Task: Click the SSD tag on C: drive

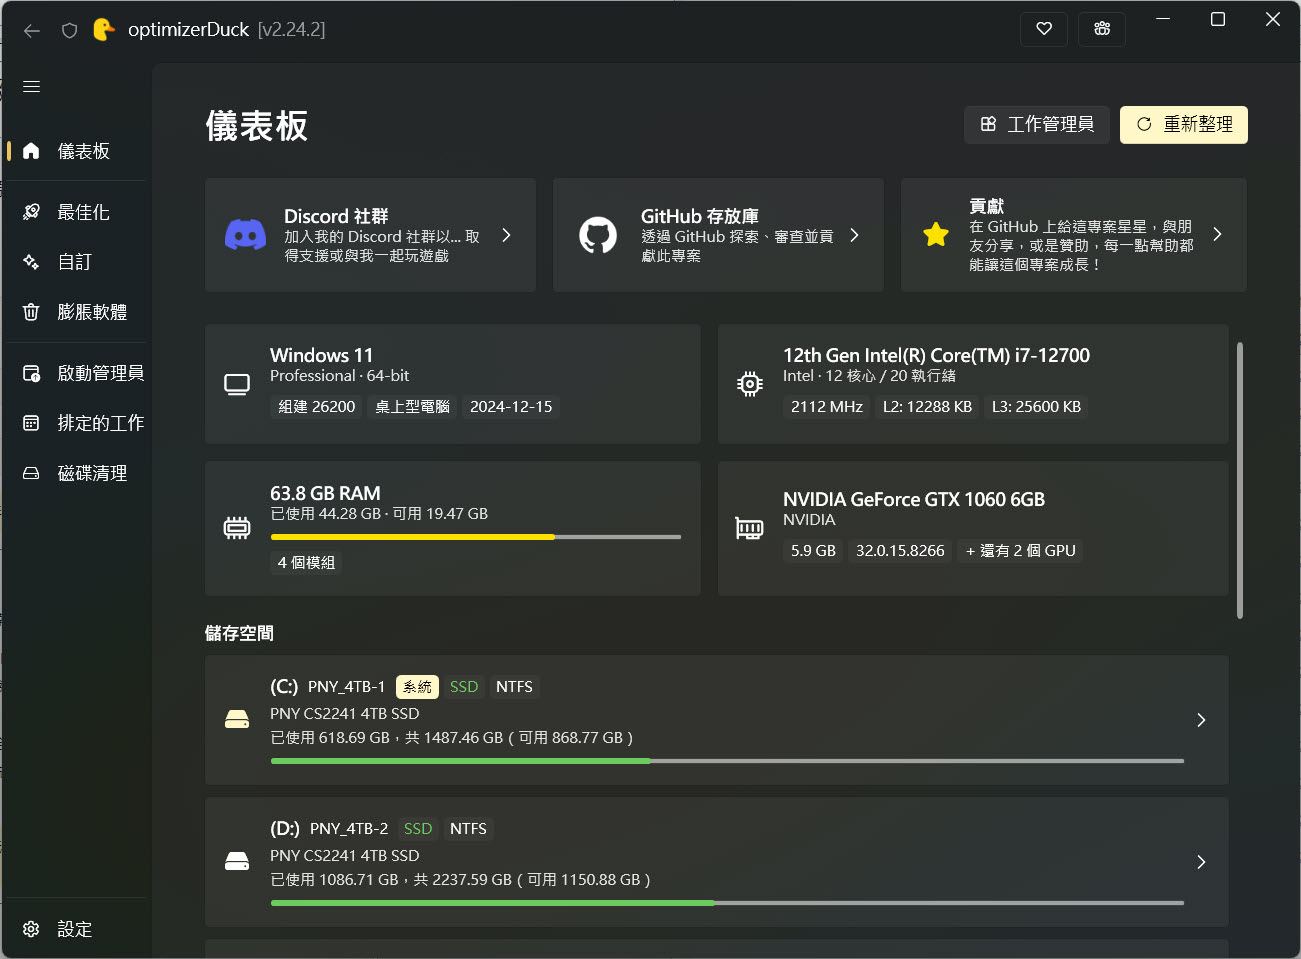Action: click(464, 687)
